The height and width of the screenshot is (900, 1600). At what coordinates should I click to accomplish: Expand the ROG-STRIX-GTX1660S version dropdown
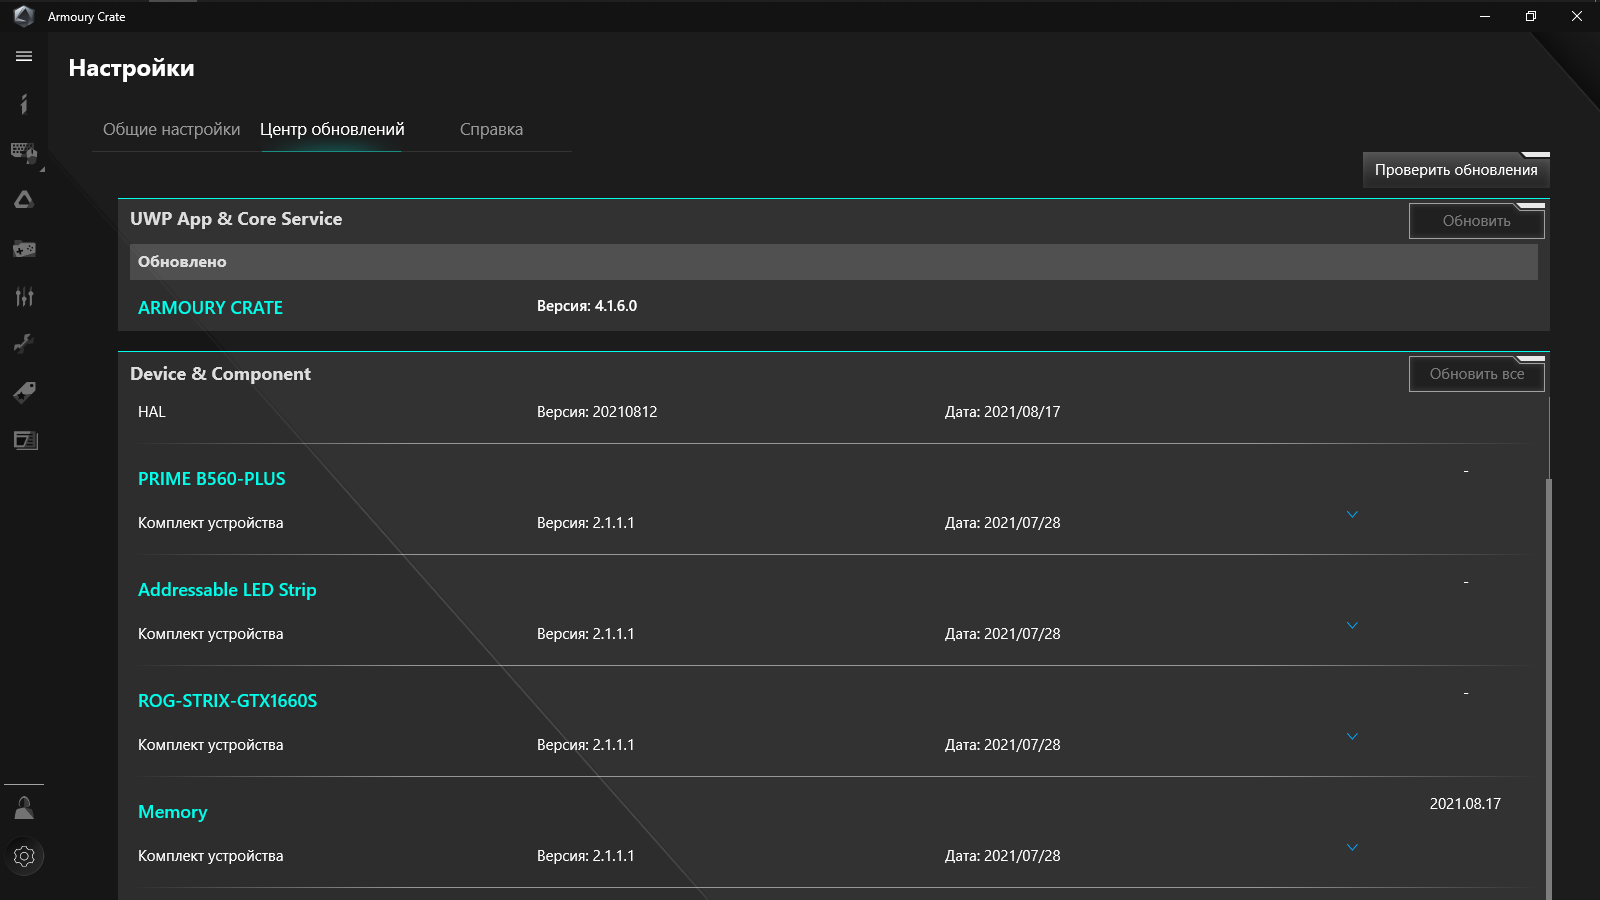pyautogui.click(x=1352, y=737)
